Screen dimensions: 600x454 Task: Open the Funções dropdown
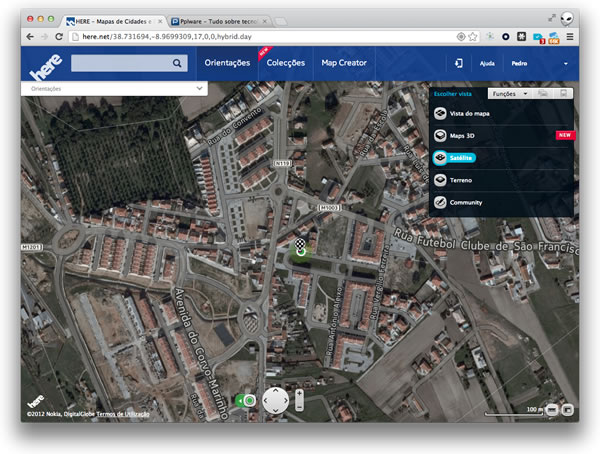509,93
